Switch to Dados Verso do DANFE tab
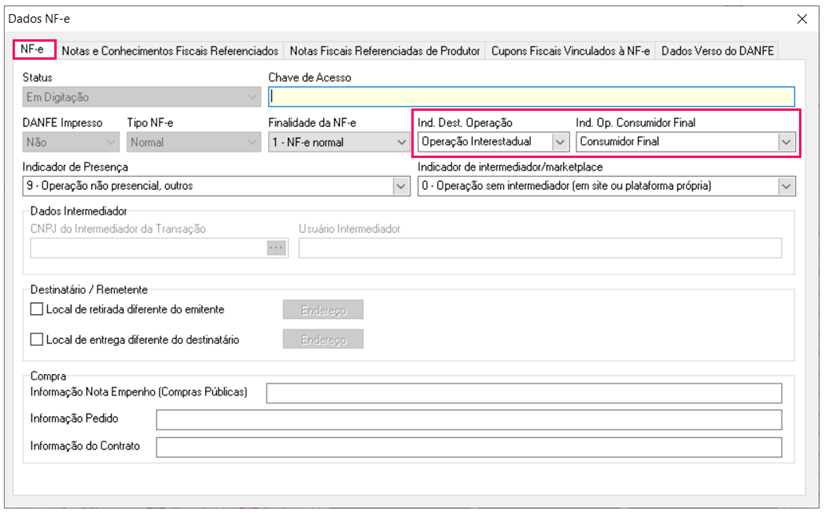 [x=717, y=50]
